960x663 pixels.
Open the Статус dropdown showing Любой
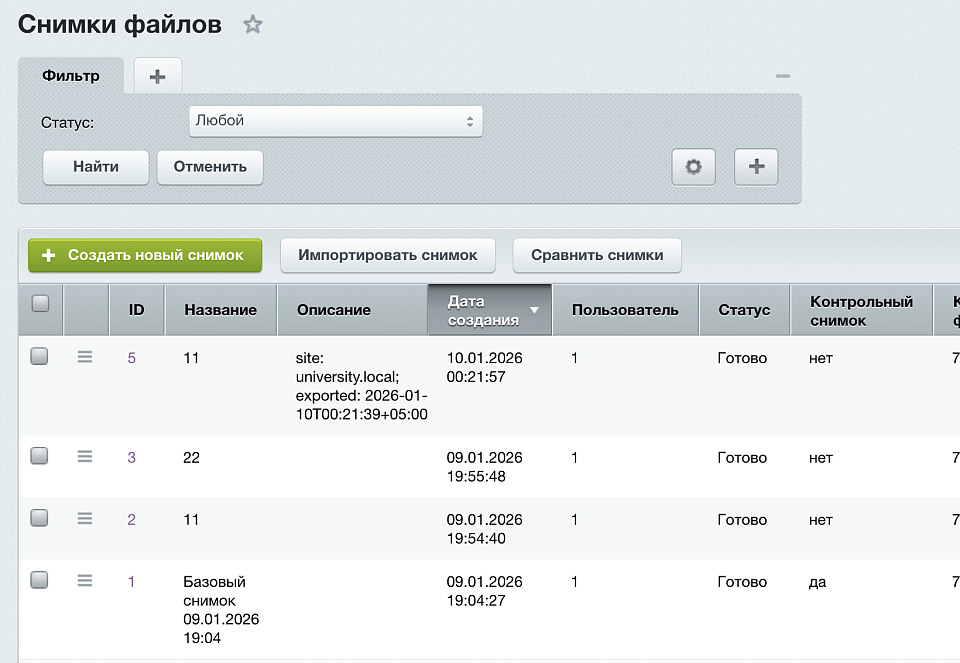pos(336,121)
